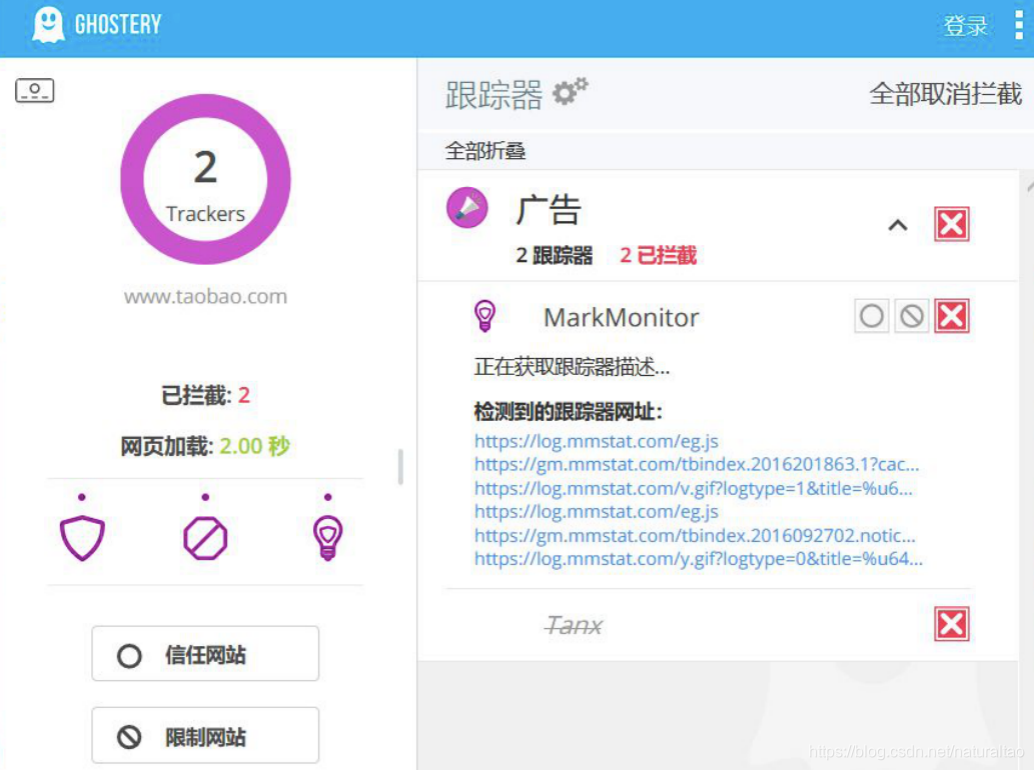
Task: Click the 信任网站 trust site button
Action: pyautogui.click(x=205, y=654)
